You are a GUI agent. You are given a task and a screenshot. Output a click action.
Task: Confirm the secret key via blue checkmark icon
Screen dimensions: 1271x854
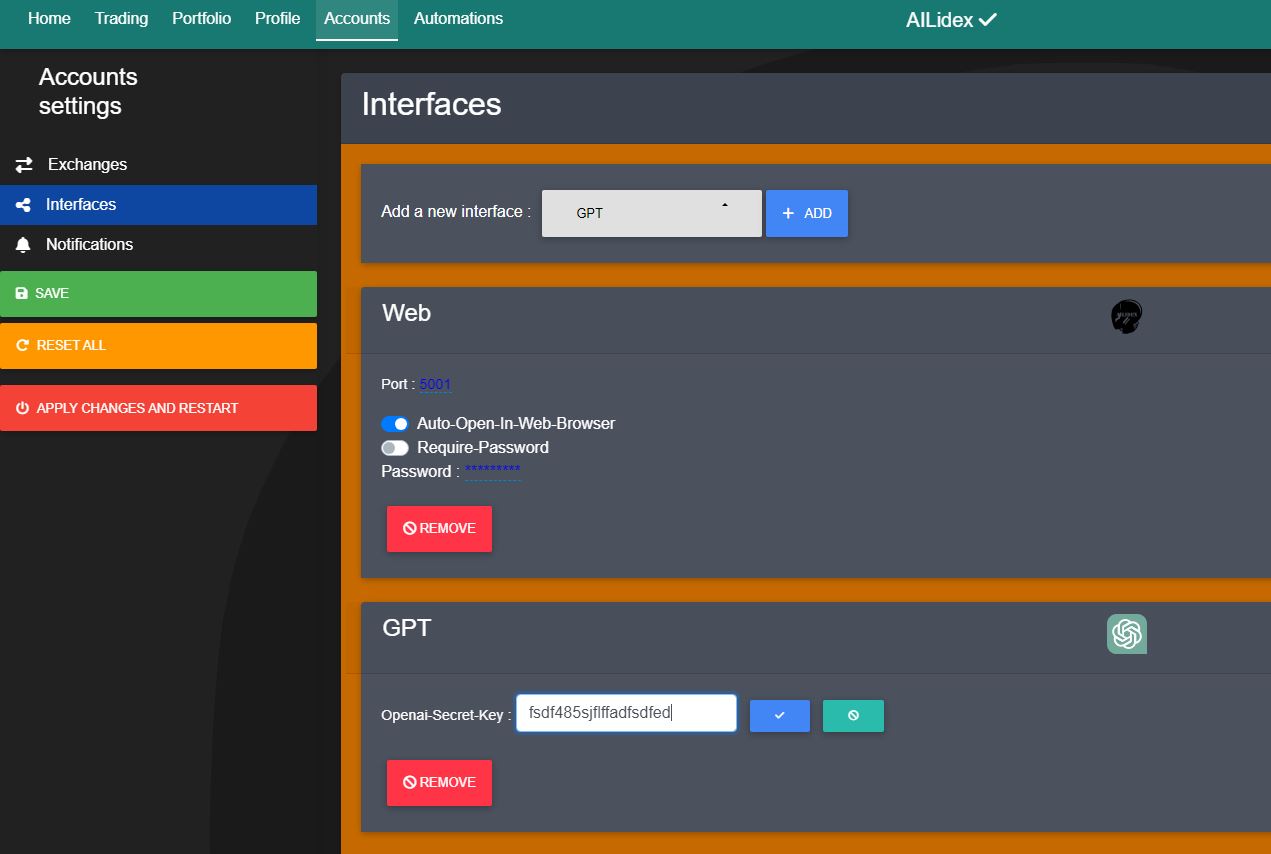tap(779, 715)
